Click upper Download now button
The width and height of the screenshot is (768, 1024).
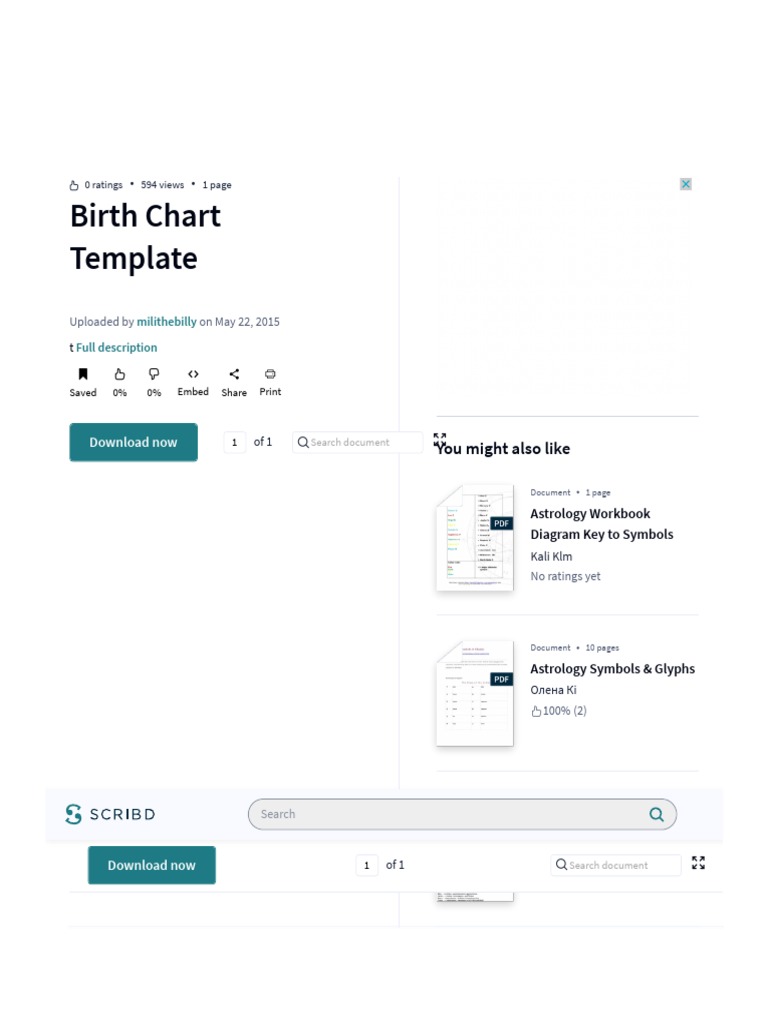pyautogui.click(x=133, y=442)
